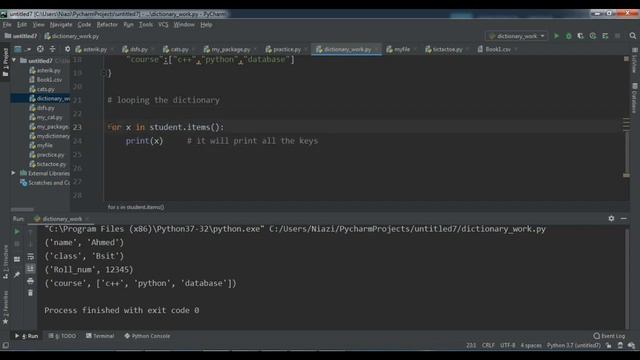The width and height of the screenshot is (640, 360).
Task: Open the Code menu
Action: 84,24
